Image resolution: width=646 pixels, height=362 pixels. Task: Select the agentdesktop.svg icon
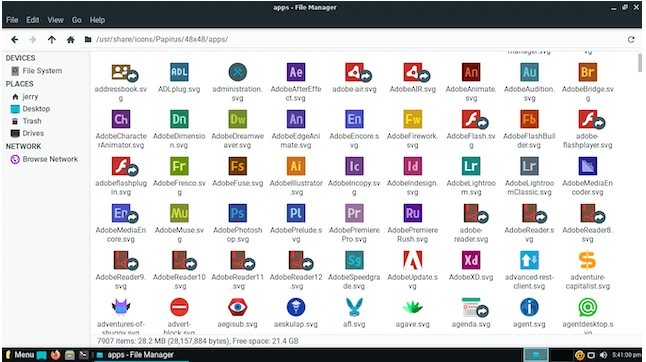[x=587, y=307]
